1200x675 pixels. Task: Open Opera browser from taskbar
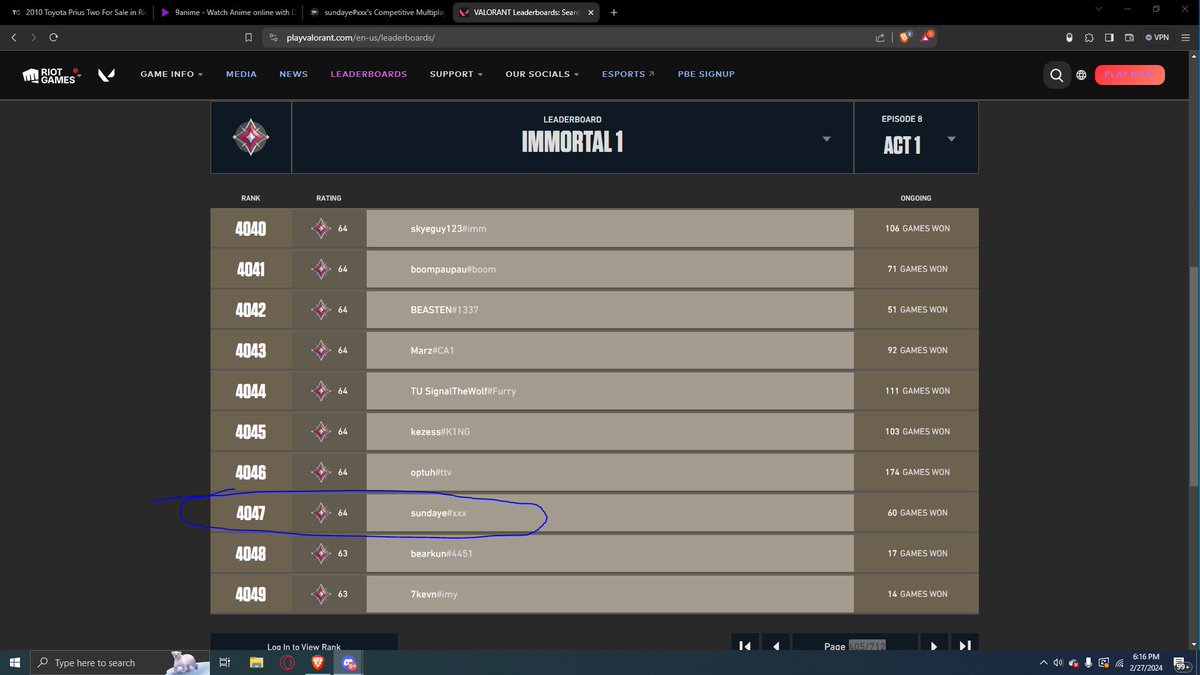pos(287,662)
